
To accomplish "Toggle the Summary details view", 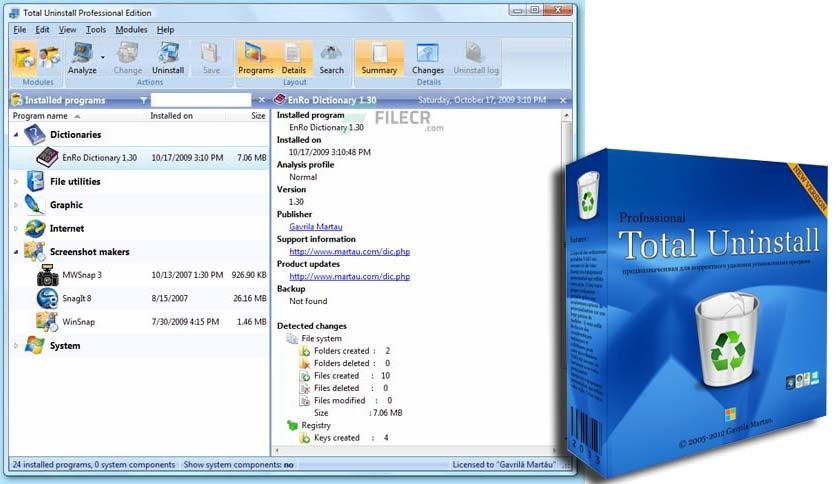I will (379, 58).
